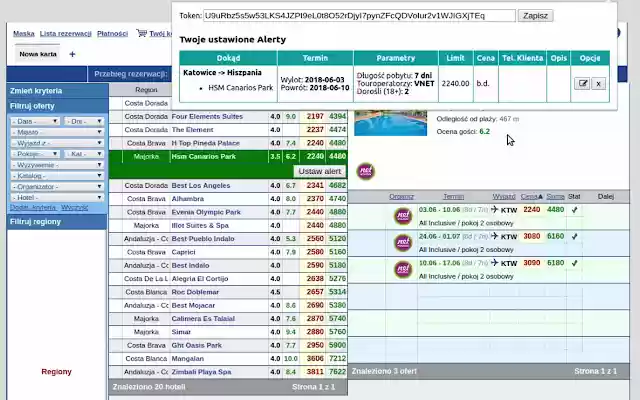Select the 24.06 - 01.07 offer term
This screenshot has height=400, width=640.
[x=439, y=236]
